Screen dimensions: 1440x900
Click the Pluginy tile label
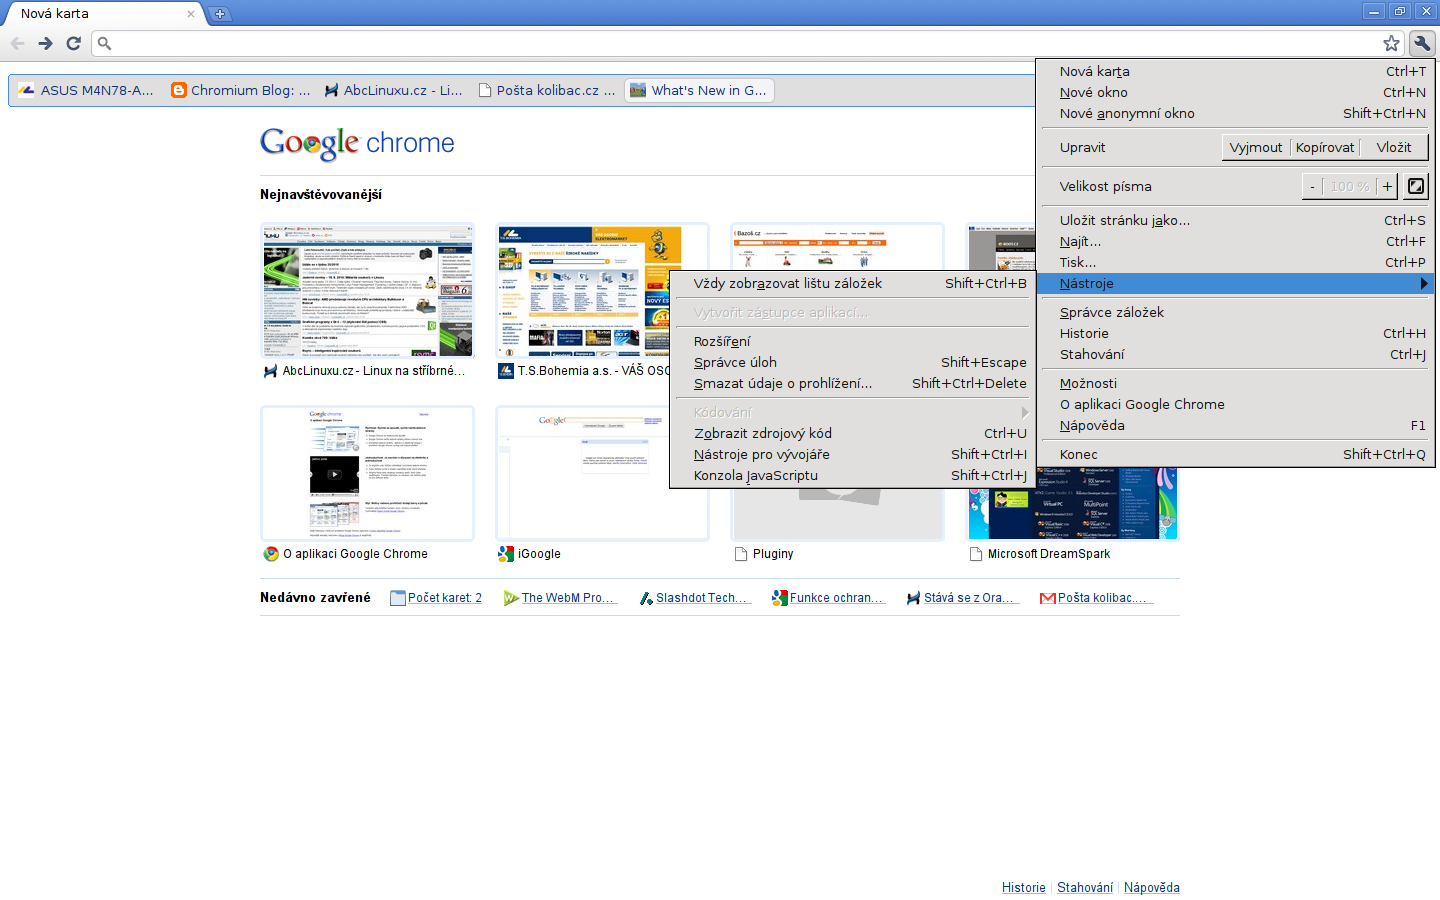pos(773,554)
